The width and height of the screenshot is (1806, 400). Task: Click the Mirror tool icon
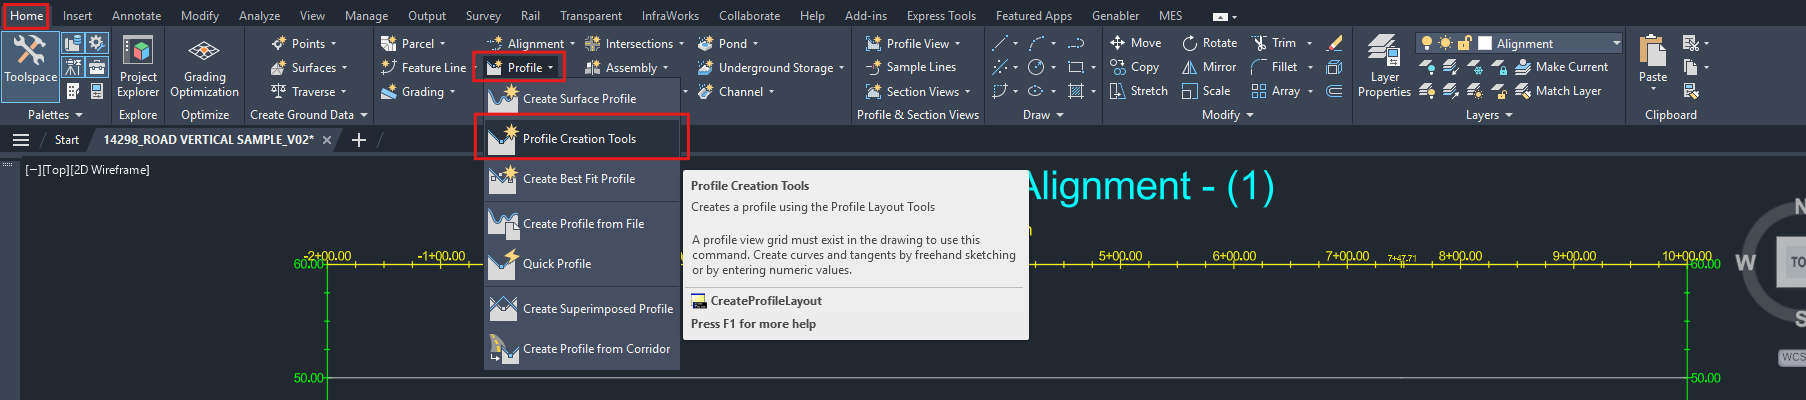1190,67
